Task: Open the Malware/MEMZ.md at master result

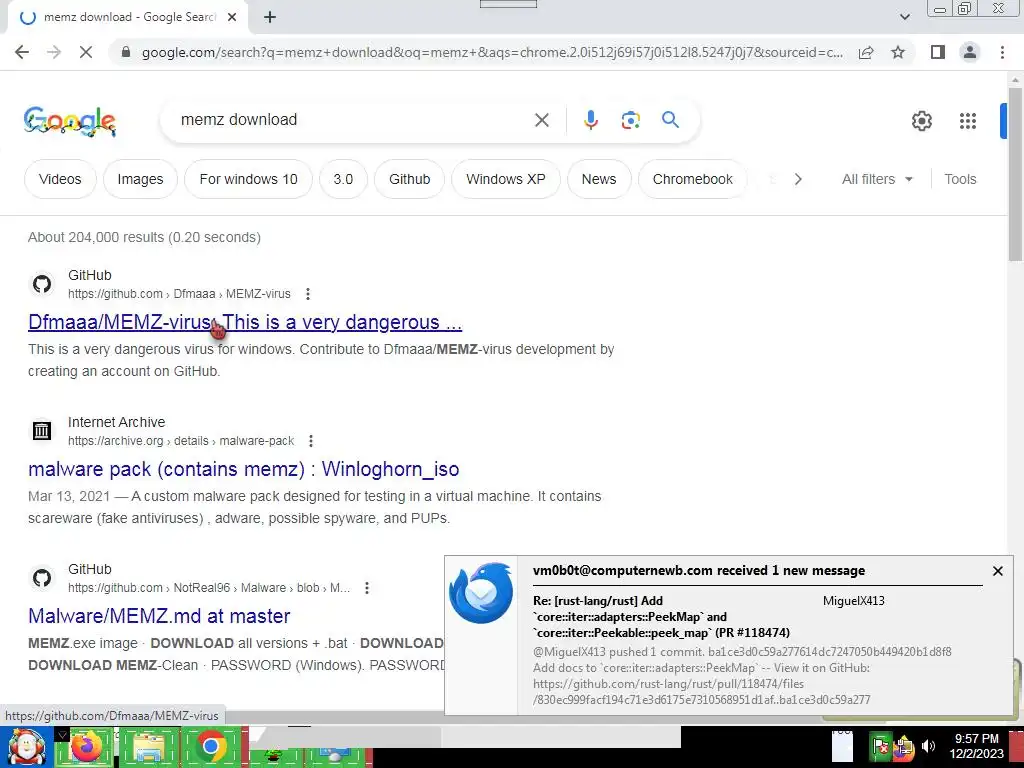Action: (159, 616)
